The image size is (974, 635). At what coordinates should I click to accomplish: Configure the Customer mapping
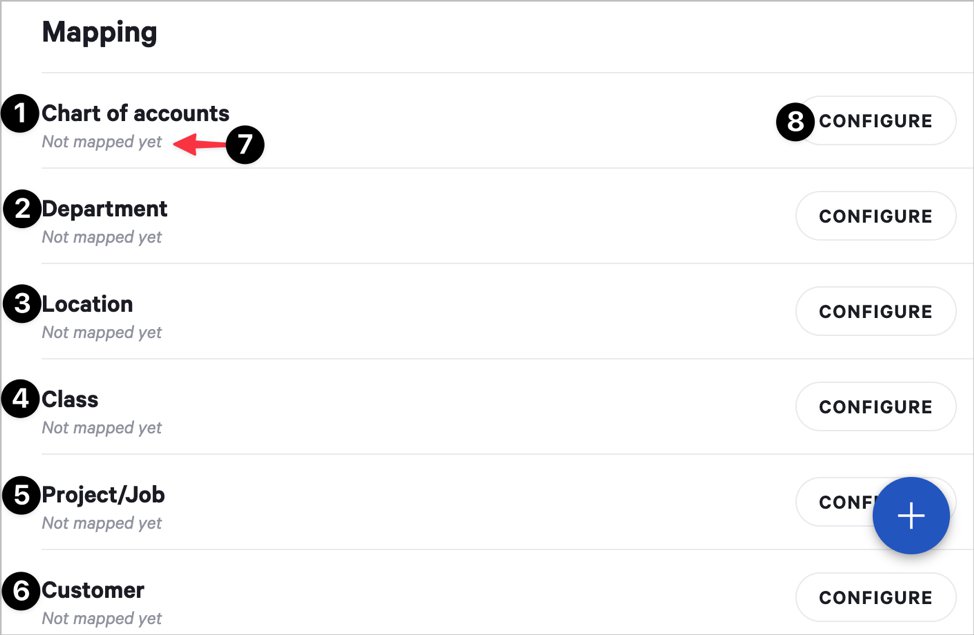(875, 597)
